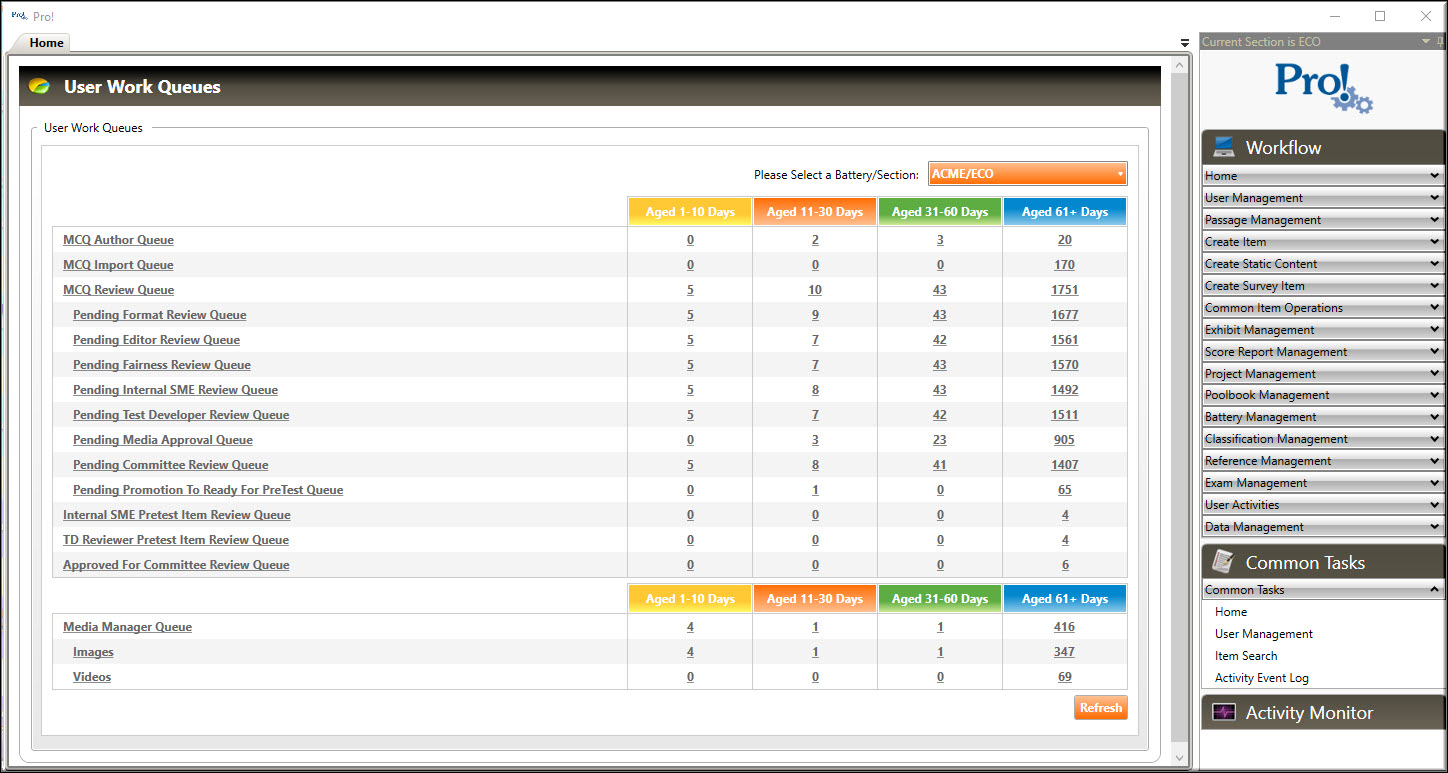Viewport: 1448px width, 773px height.
Task: Open the tab list arrow beside Home tab
Action: point(1185,43)
